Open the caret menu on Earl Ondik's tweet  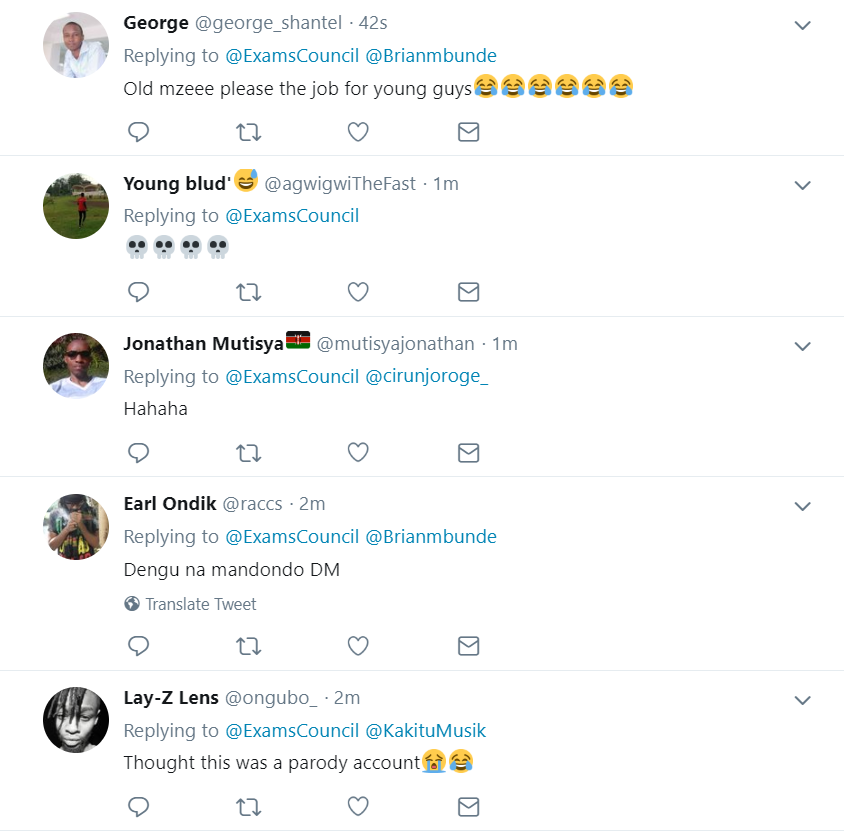[802, 506]
